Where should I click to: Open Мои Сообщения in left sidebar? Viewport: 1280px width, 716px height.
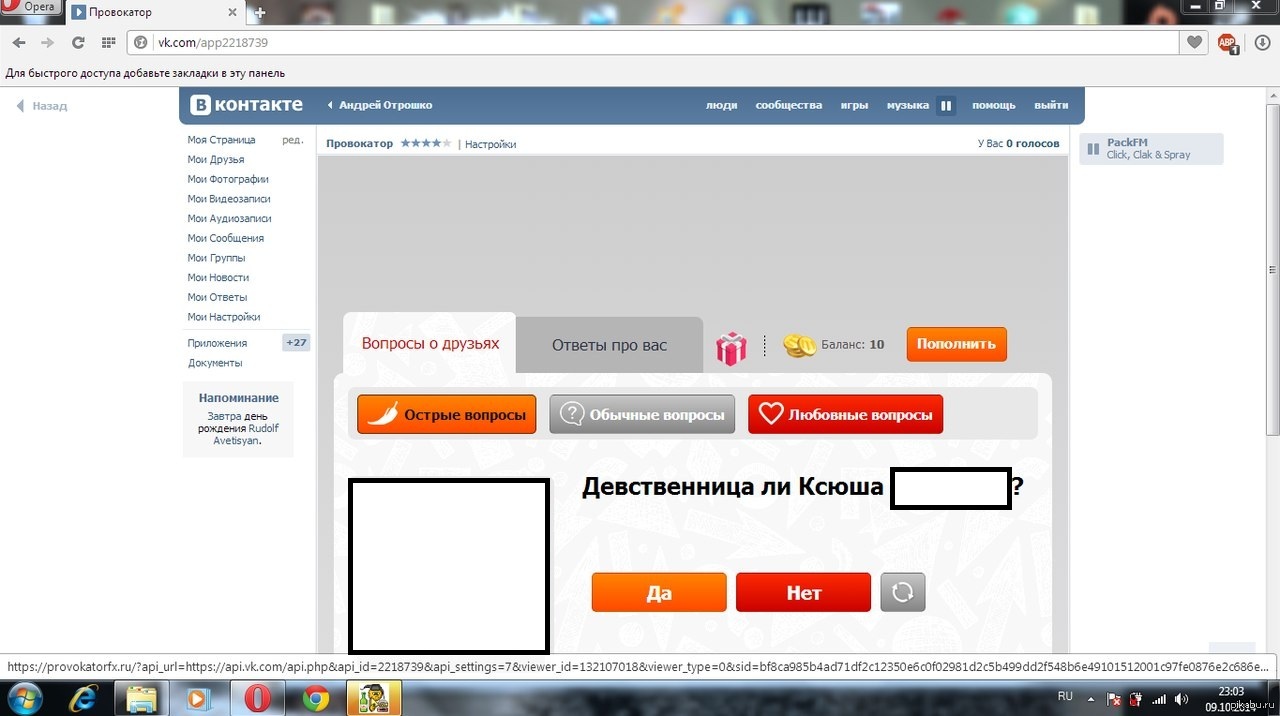point(225,238)
